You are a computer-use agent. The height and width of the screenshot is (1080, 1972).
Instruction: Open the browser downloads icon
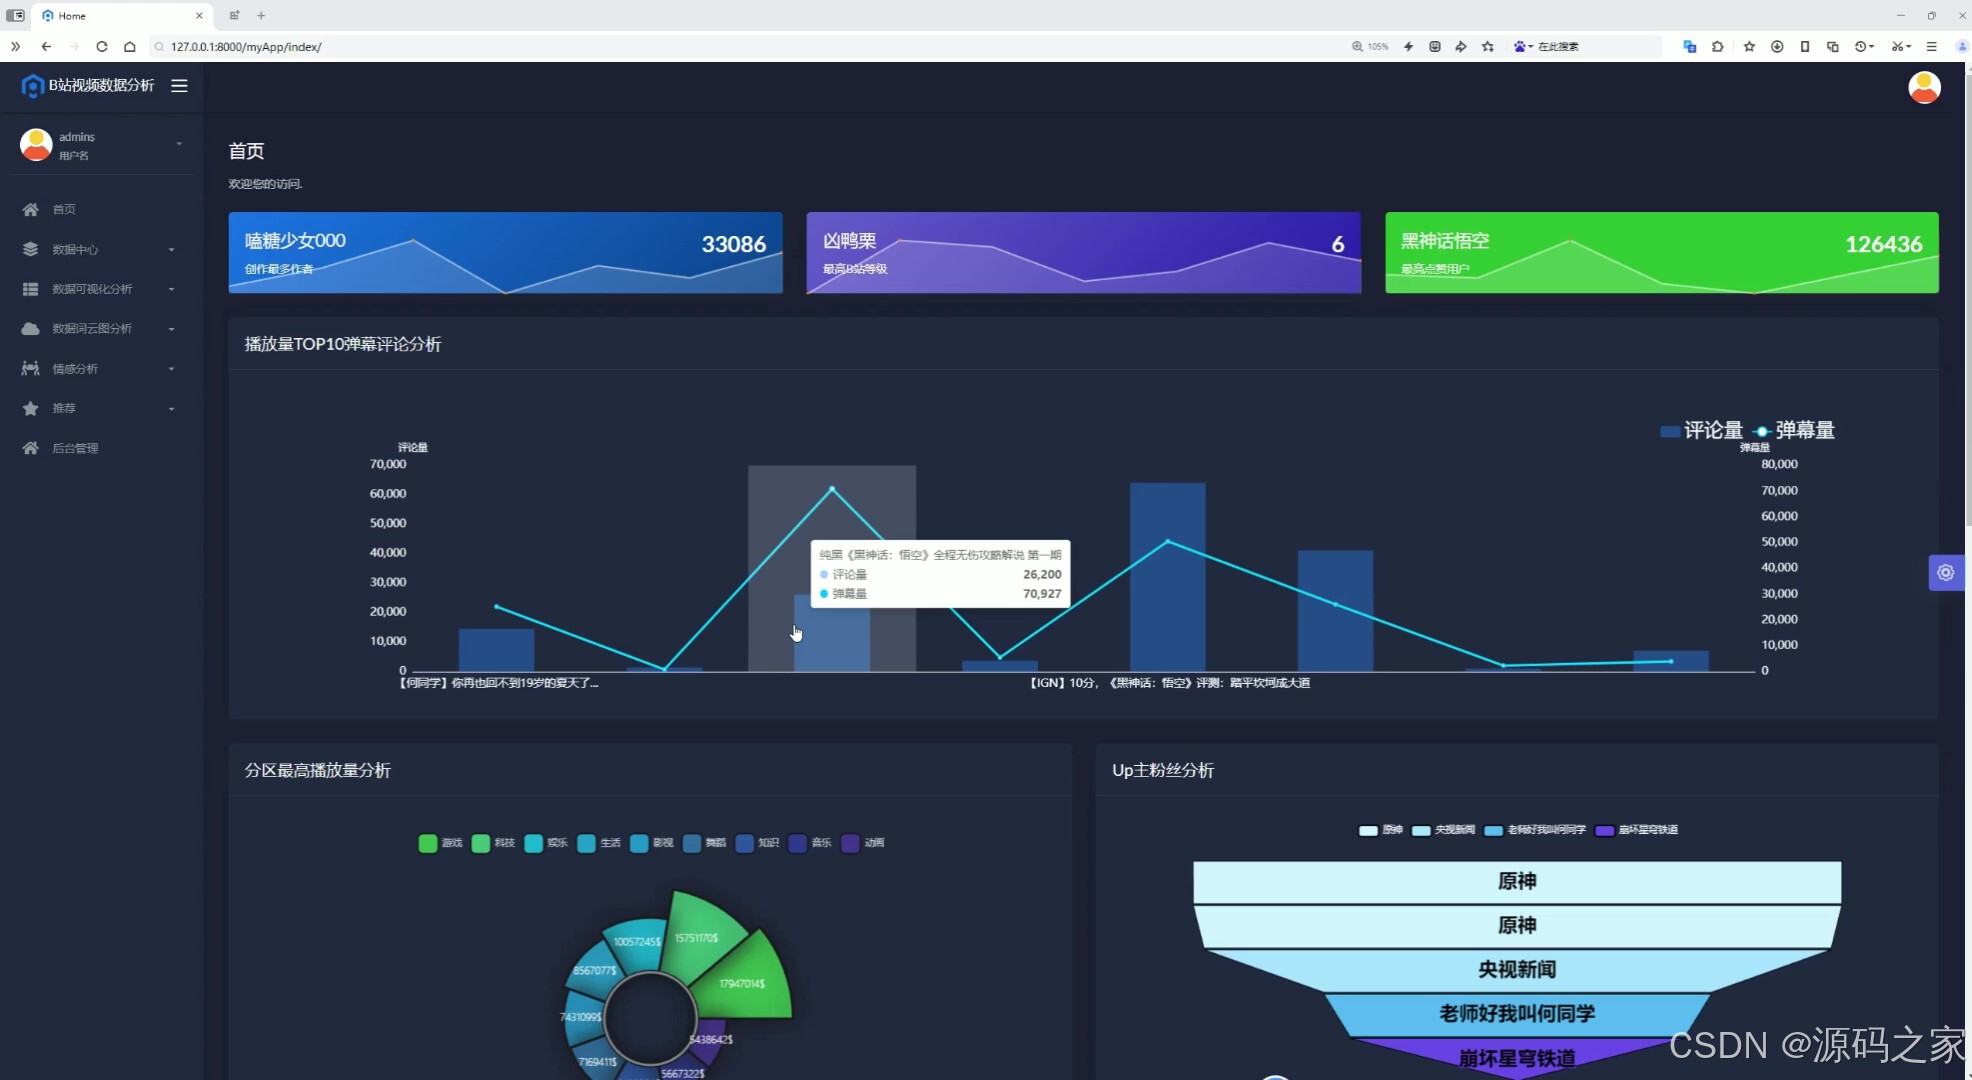pos(1777,46)
